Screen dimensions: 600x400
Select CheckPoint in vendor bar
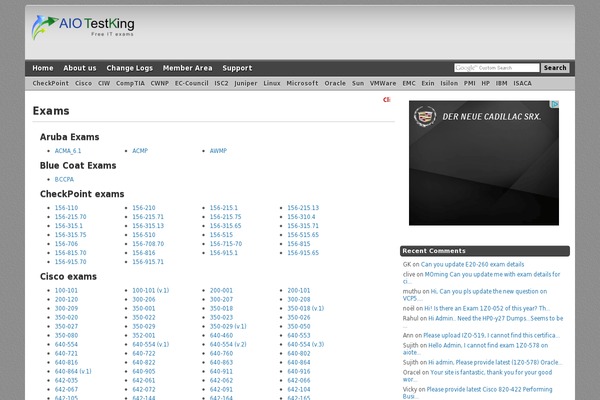point(51,83)
